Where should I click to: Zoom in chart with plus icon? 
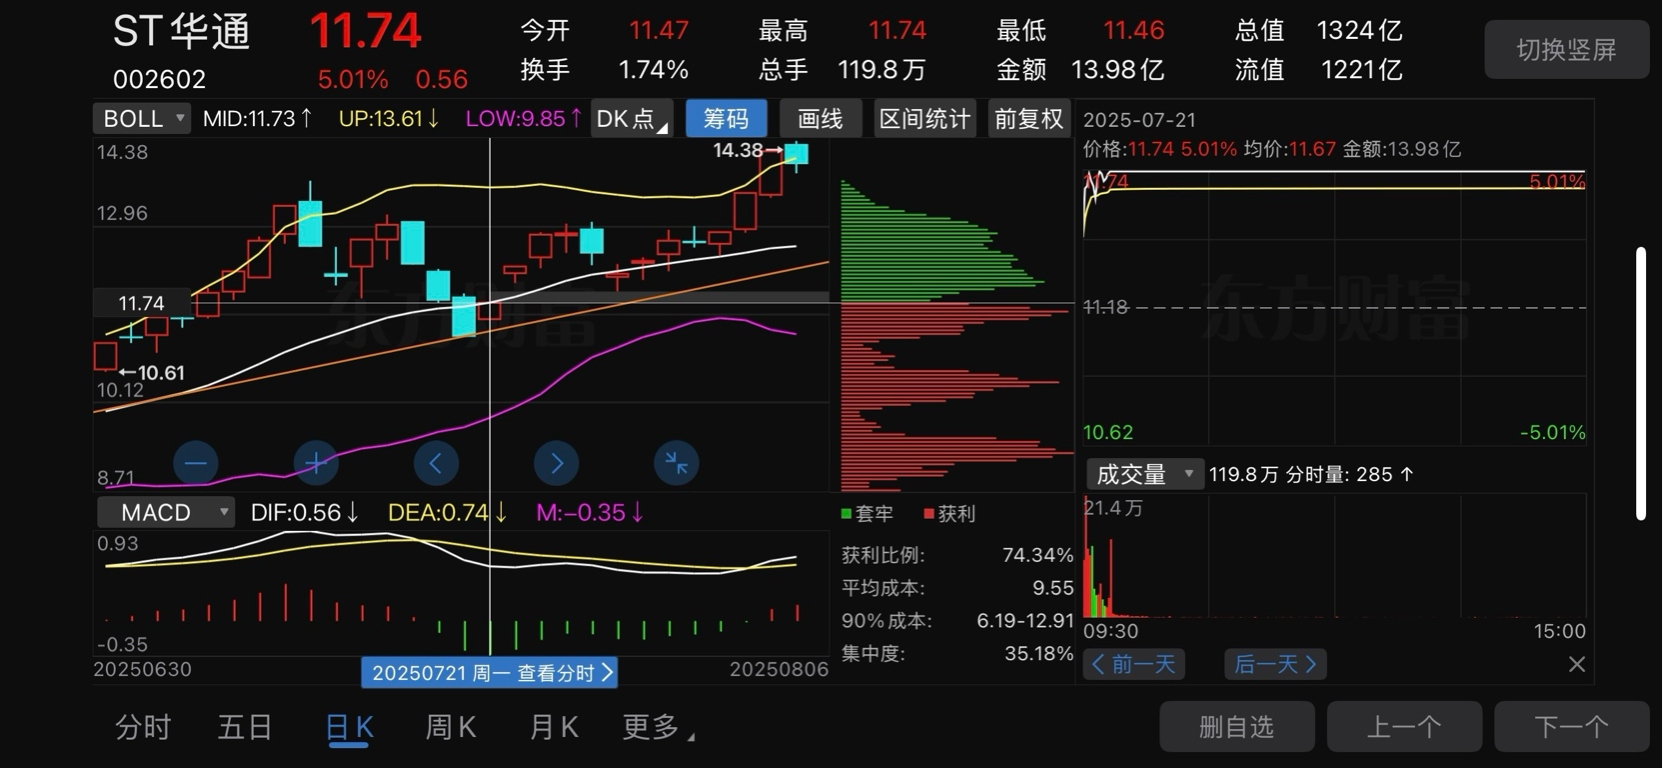coord(316,463)
